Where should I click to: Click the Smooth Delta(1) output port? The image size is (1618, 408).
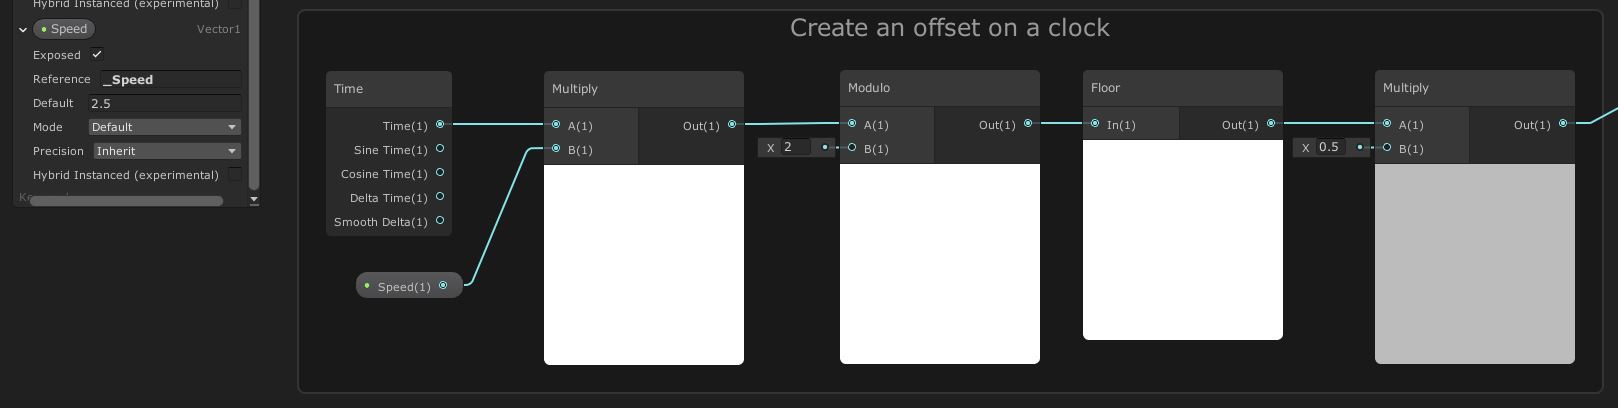coord(440,221)
